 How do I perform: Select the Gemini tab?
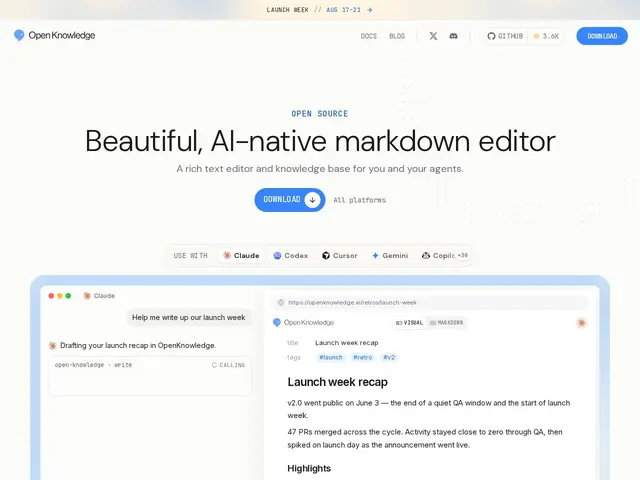(390, 256)
